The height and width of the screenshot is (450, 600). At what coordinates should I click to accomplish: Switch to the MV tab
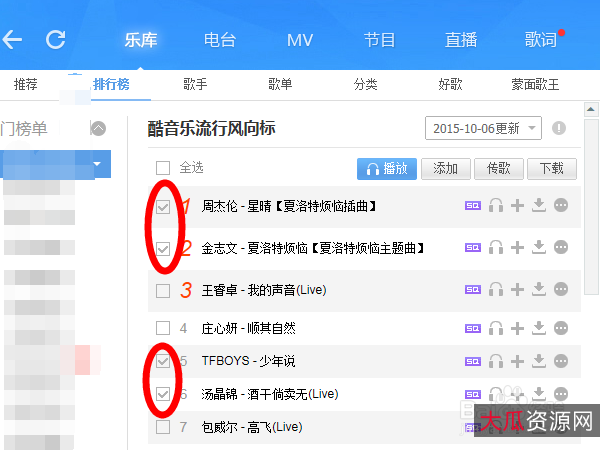(x=300, y=40)
